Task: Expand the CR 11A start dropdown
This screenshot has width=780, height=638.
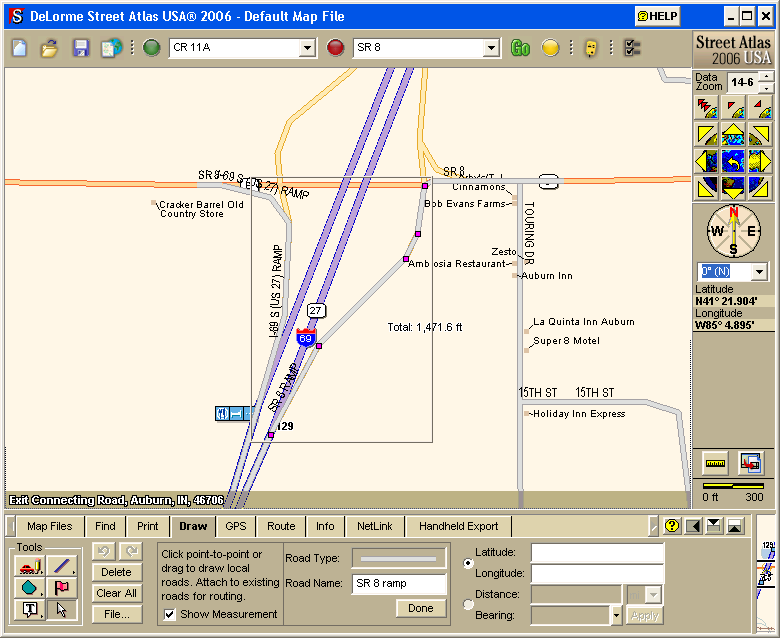Action: [307, 48]
